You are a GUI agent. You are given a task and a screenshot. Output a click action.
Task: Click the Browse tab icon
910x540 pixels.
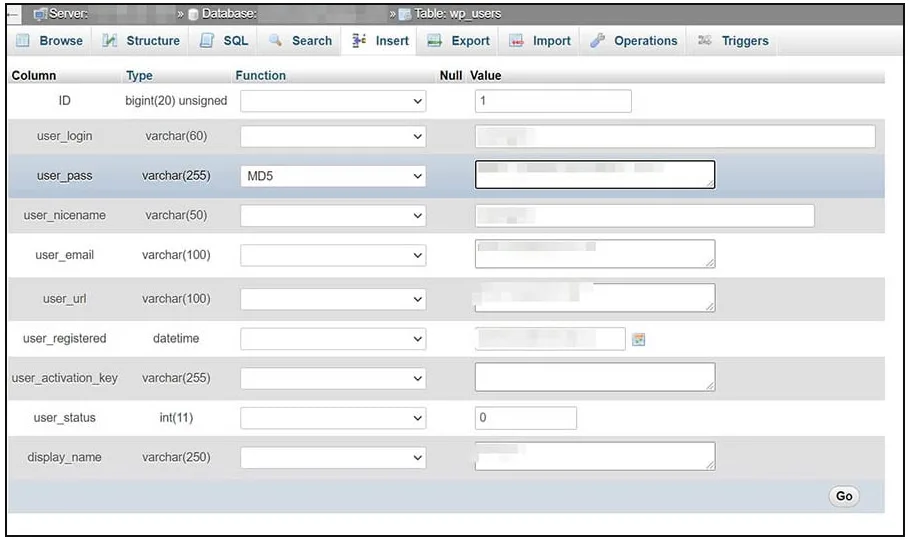(23, 41)
